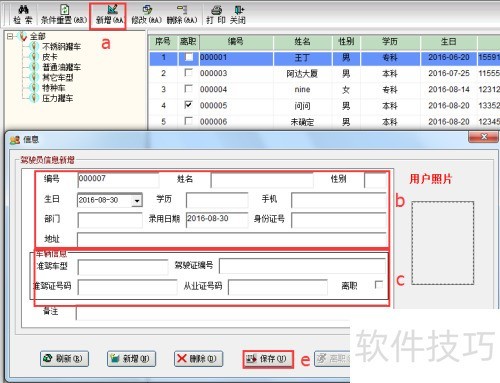Collapse the 全部 tree root

coord(10,36)
